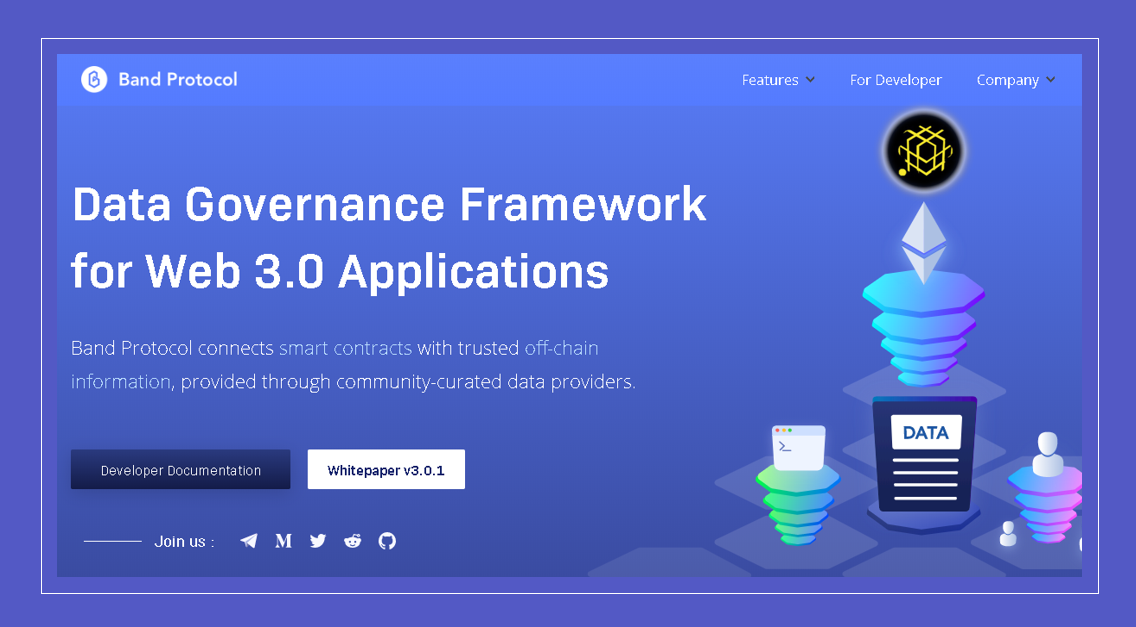Open the Features menu item
The height and width of the screenshot is (627, 1136).
tap(770, 80)
